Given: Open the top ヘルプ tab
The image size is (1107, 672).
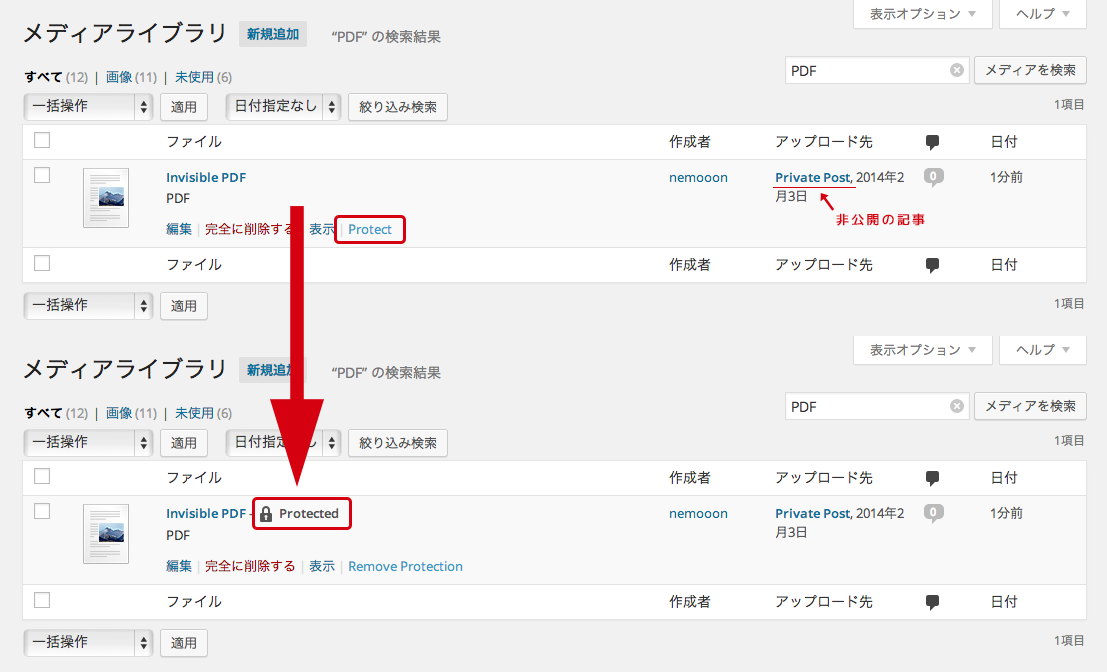Looking at the screenshot, I should 1042,14.
